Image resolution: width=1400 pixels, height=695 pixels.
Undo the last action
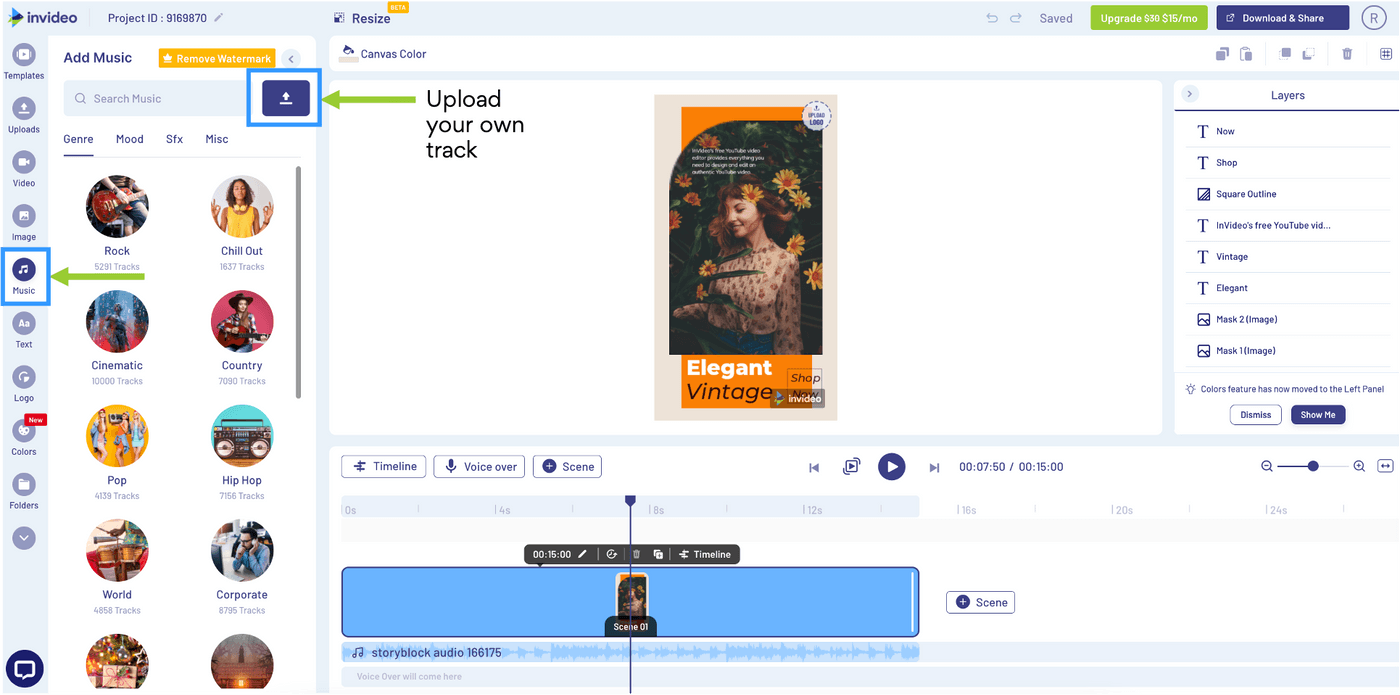pyautogui.click(x=992, y=18)
